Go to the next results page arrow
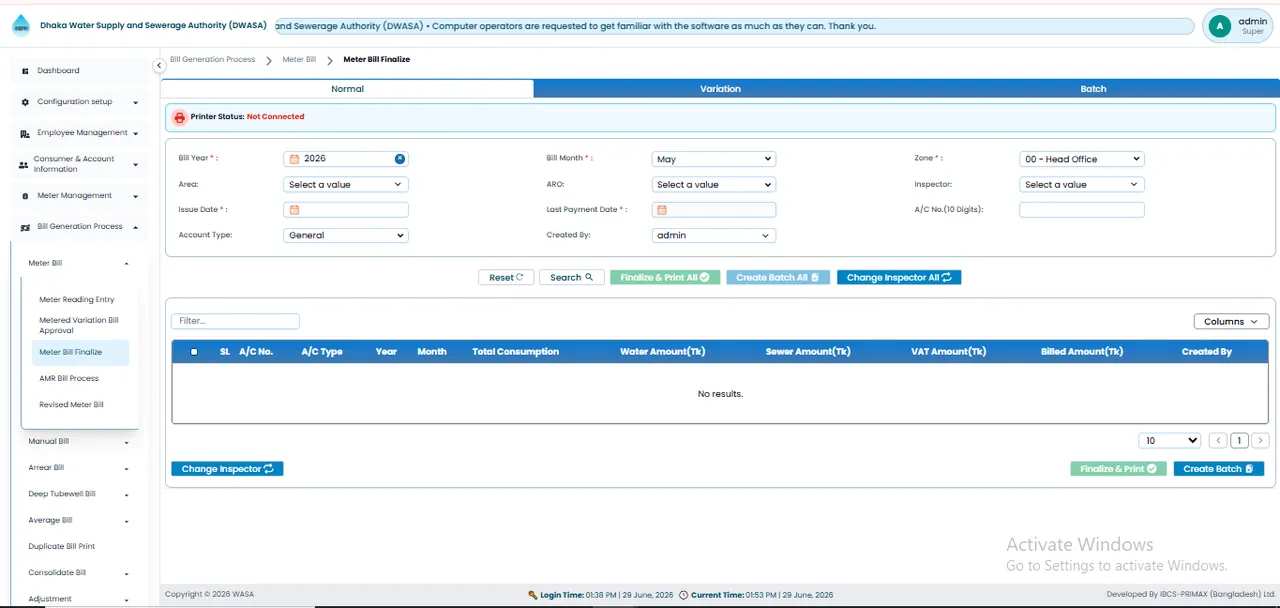The height and width of the screenshot is (608, 1280). [x=1260, y=441]
